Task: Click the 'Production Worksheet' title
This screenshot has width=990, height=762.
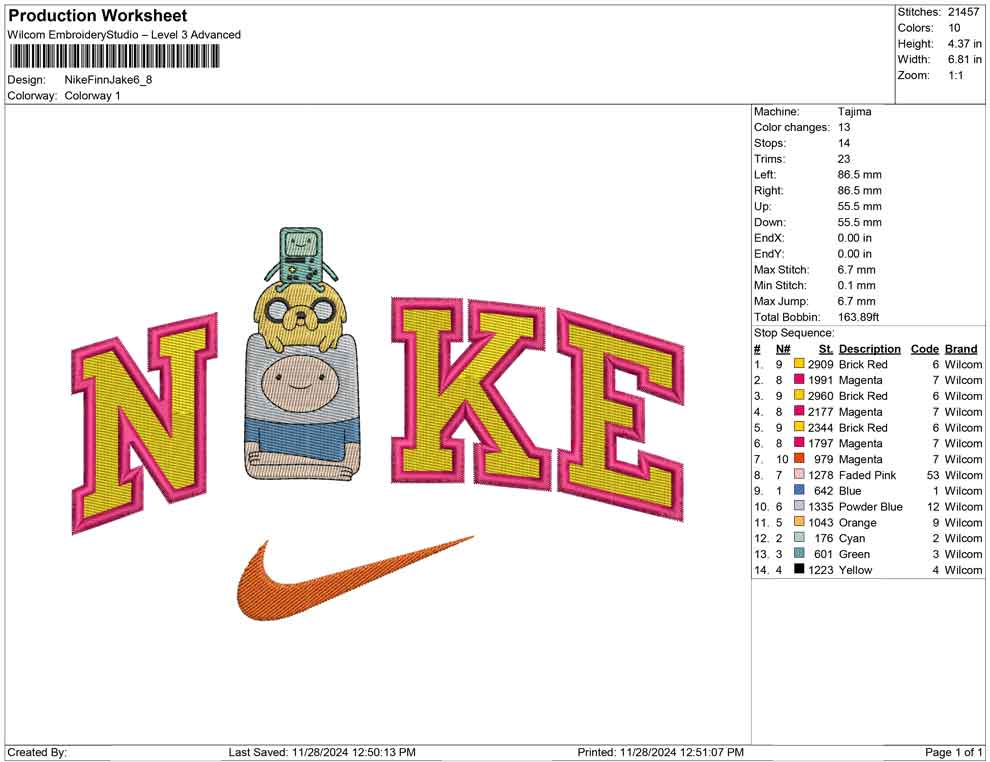Action: pyautogui.click(x=97, y=16)
